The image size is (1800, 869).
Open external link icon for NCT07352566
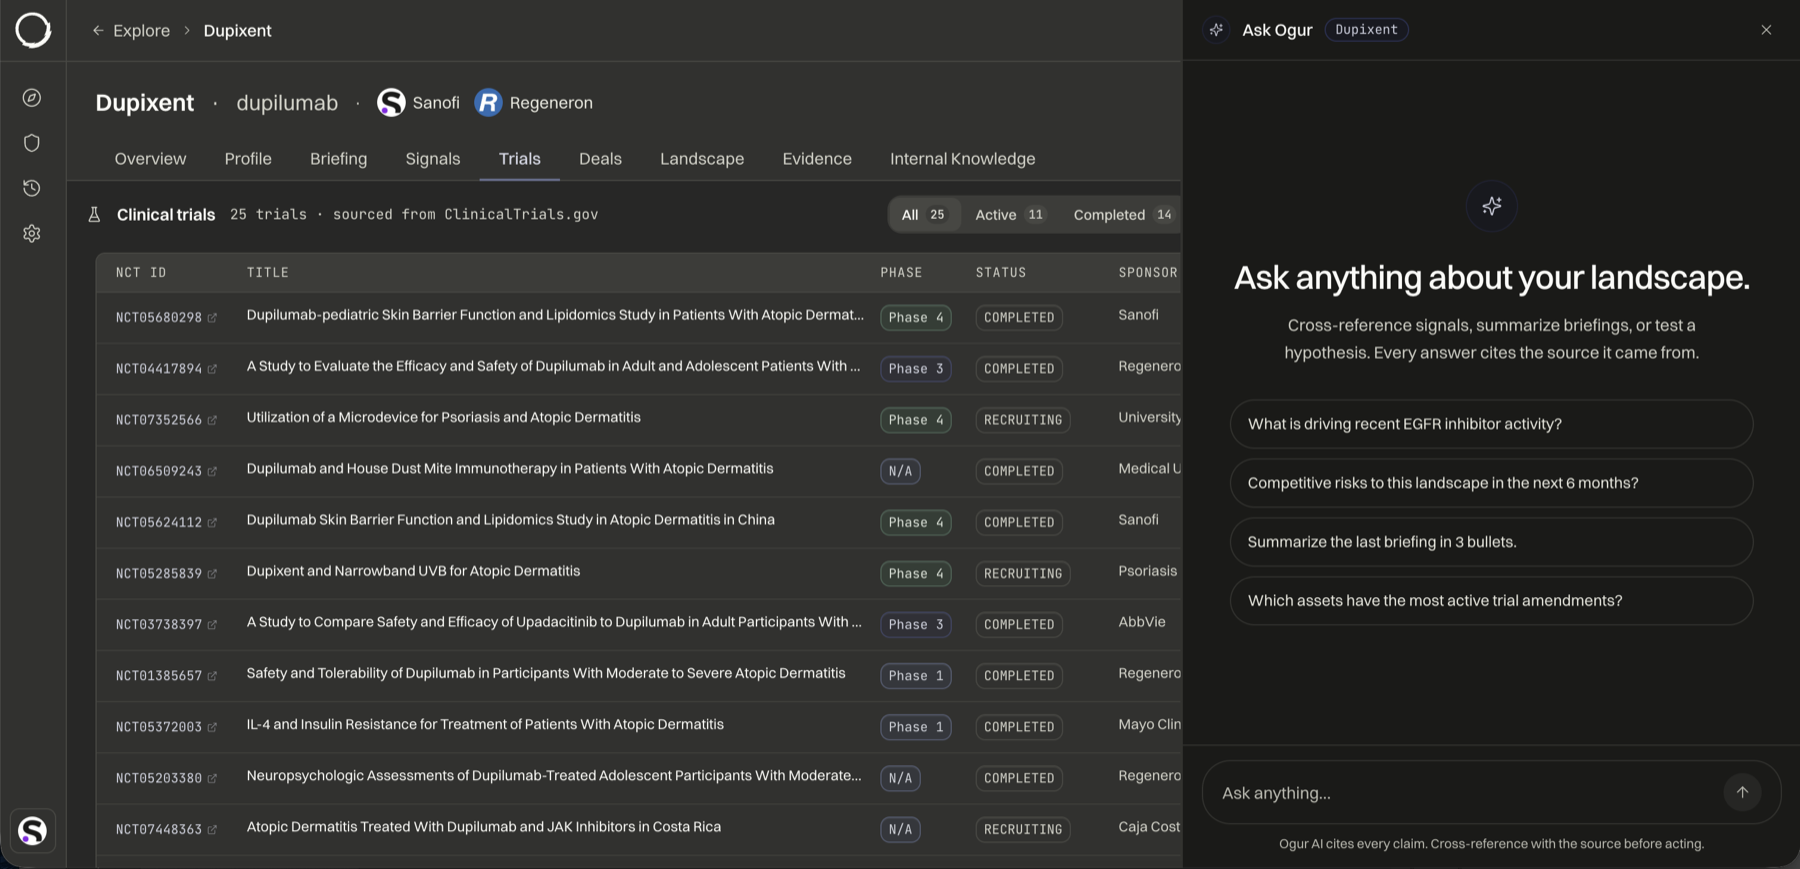212,420
